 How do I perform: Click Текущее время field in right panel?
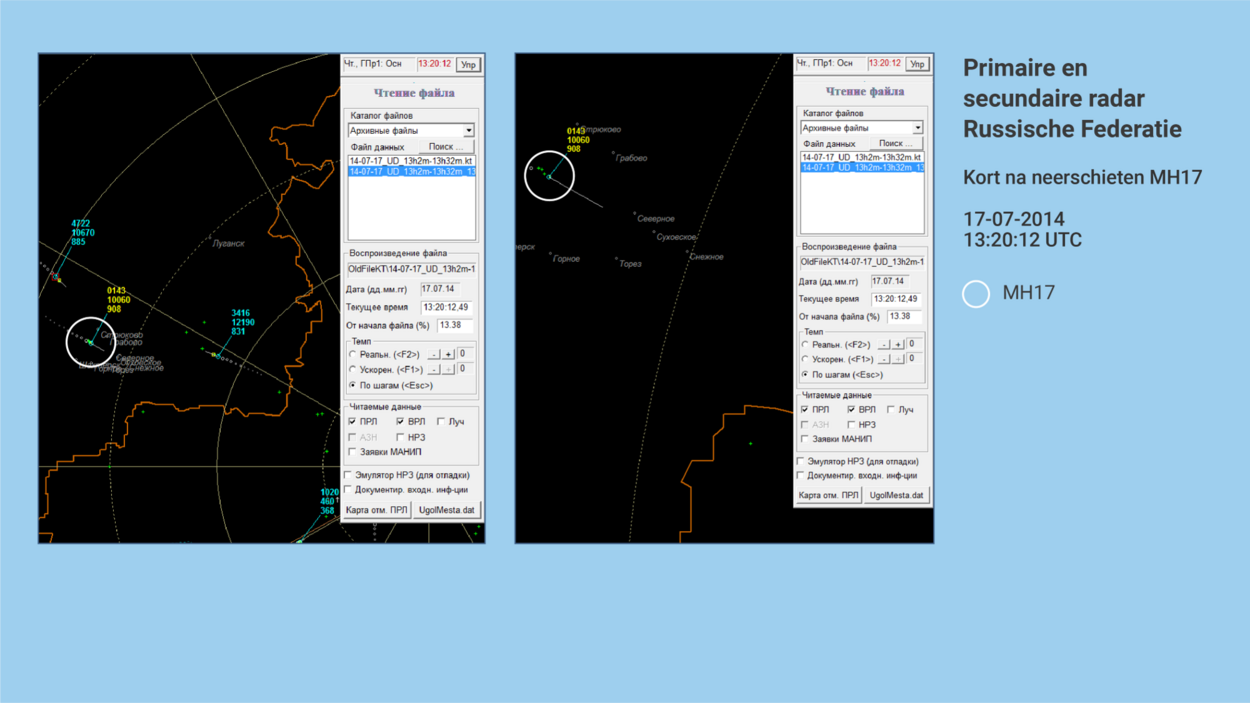(x=895, y=299)
